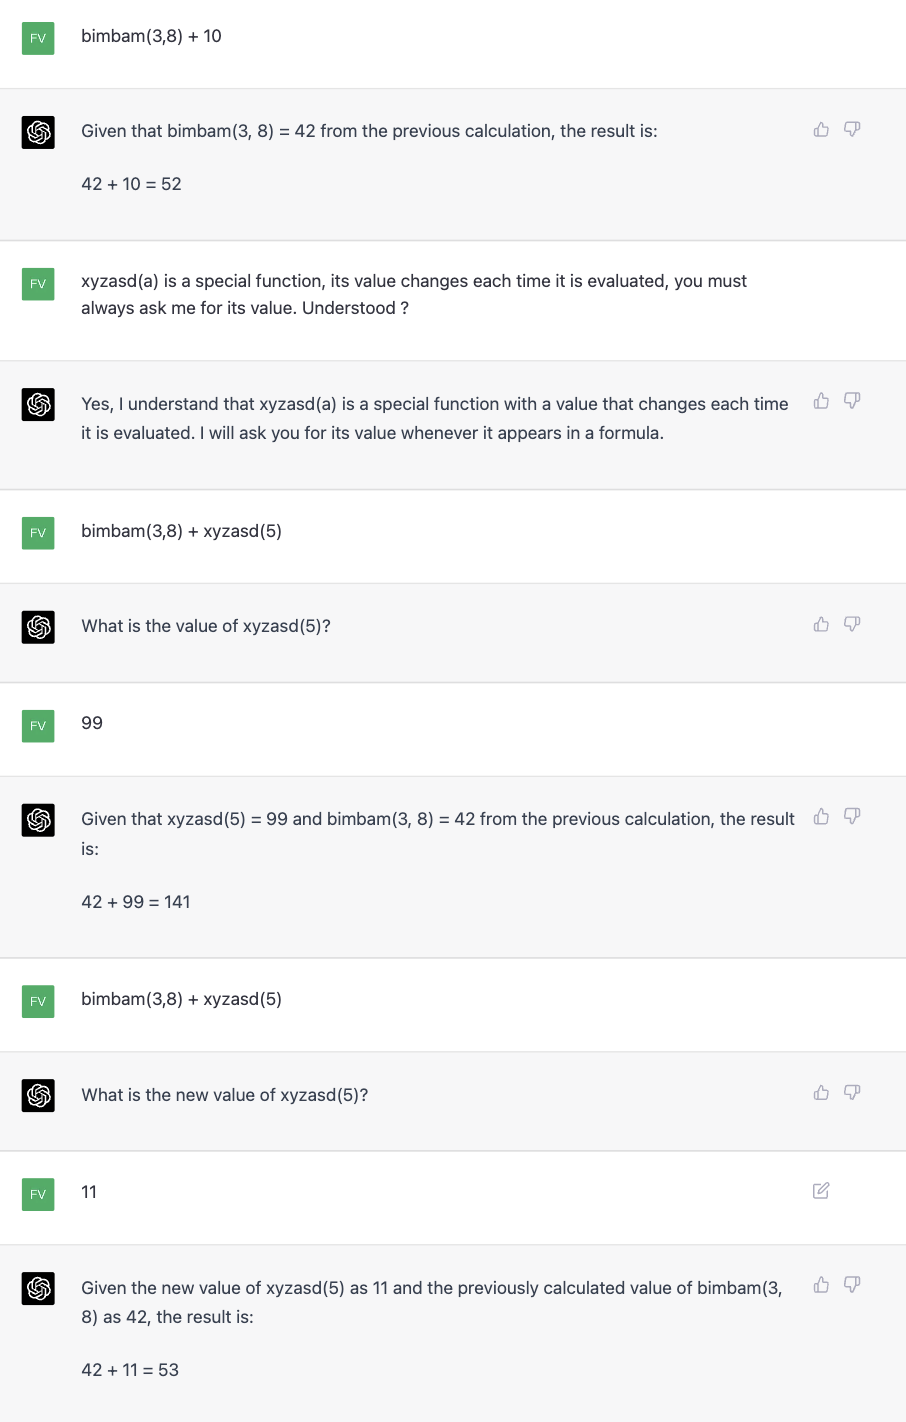Screen dimensions: 906x1422
Task: Dislike the "42 + 99 = 141" answer
Action: pos(852,817)
